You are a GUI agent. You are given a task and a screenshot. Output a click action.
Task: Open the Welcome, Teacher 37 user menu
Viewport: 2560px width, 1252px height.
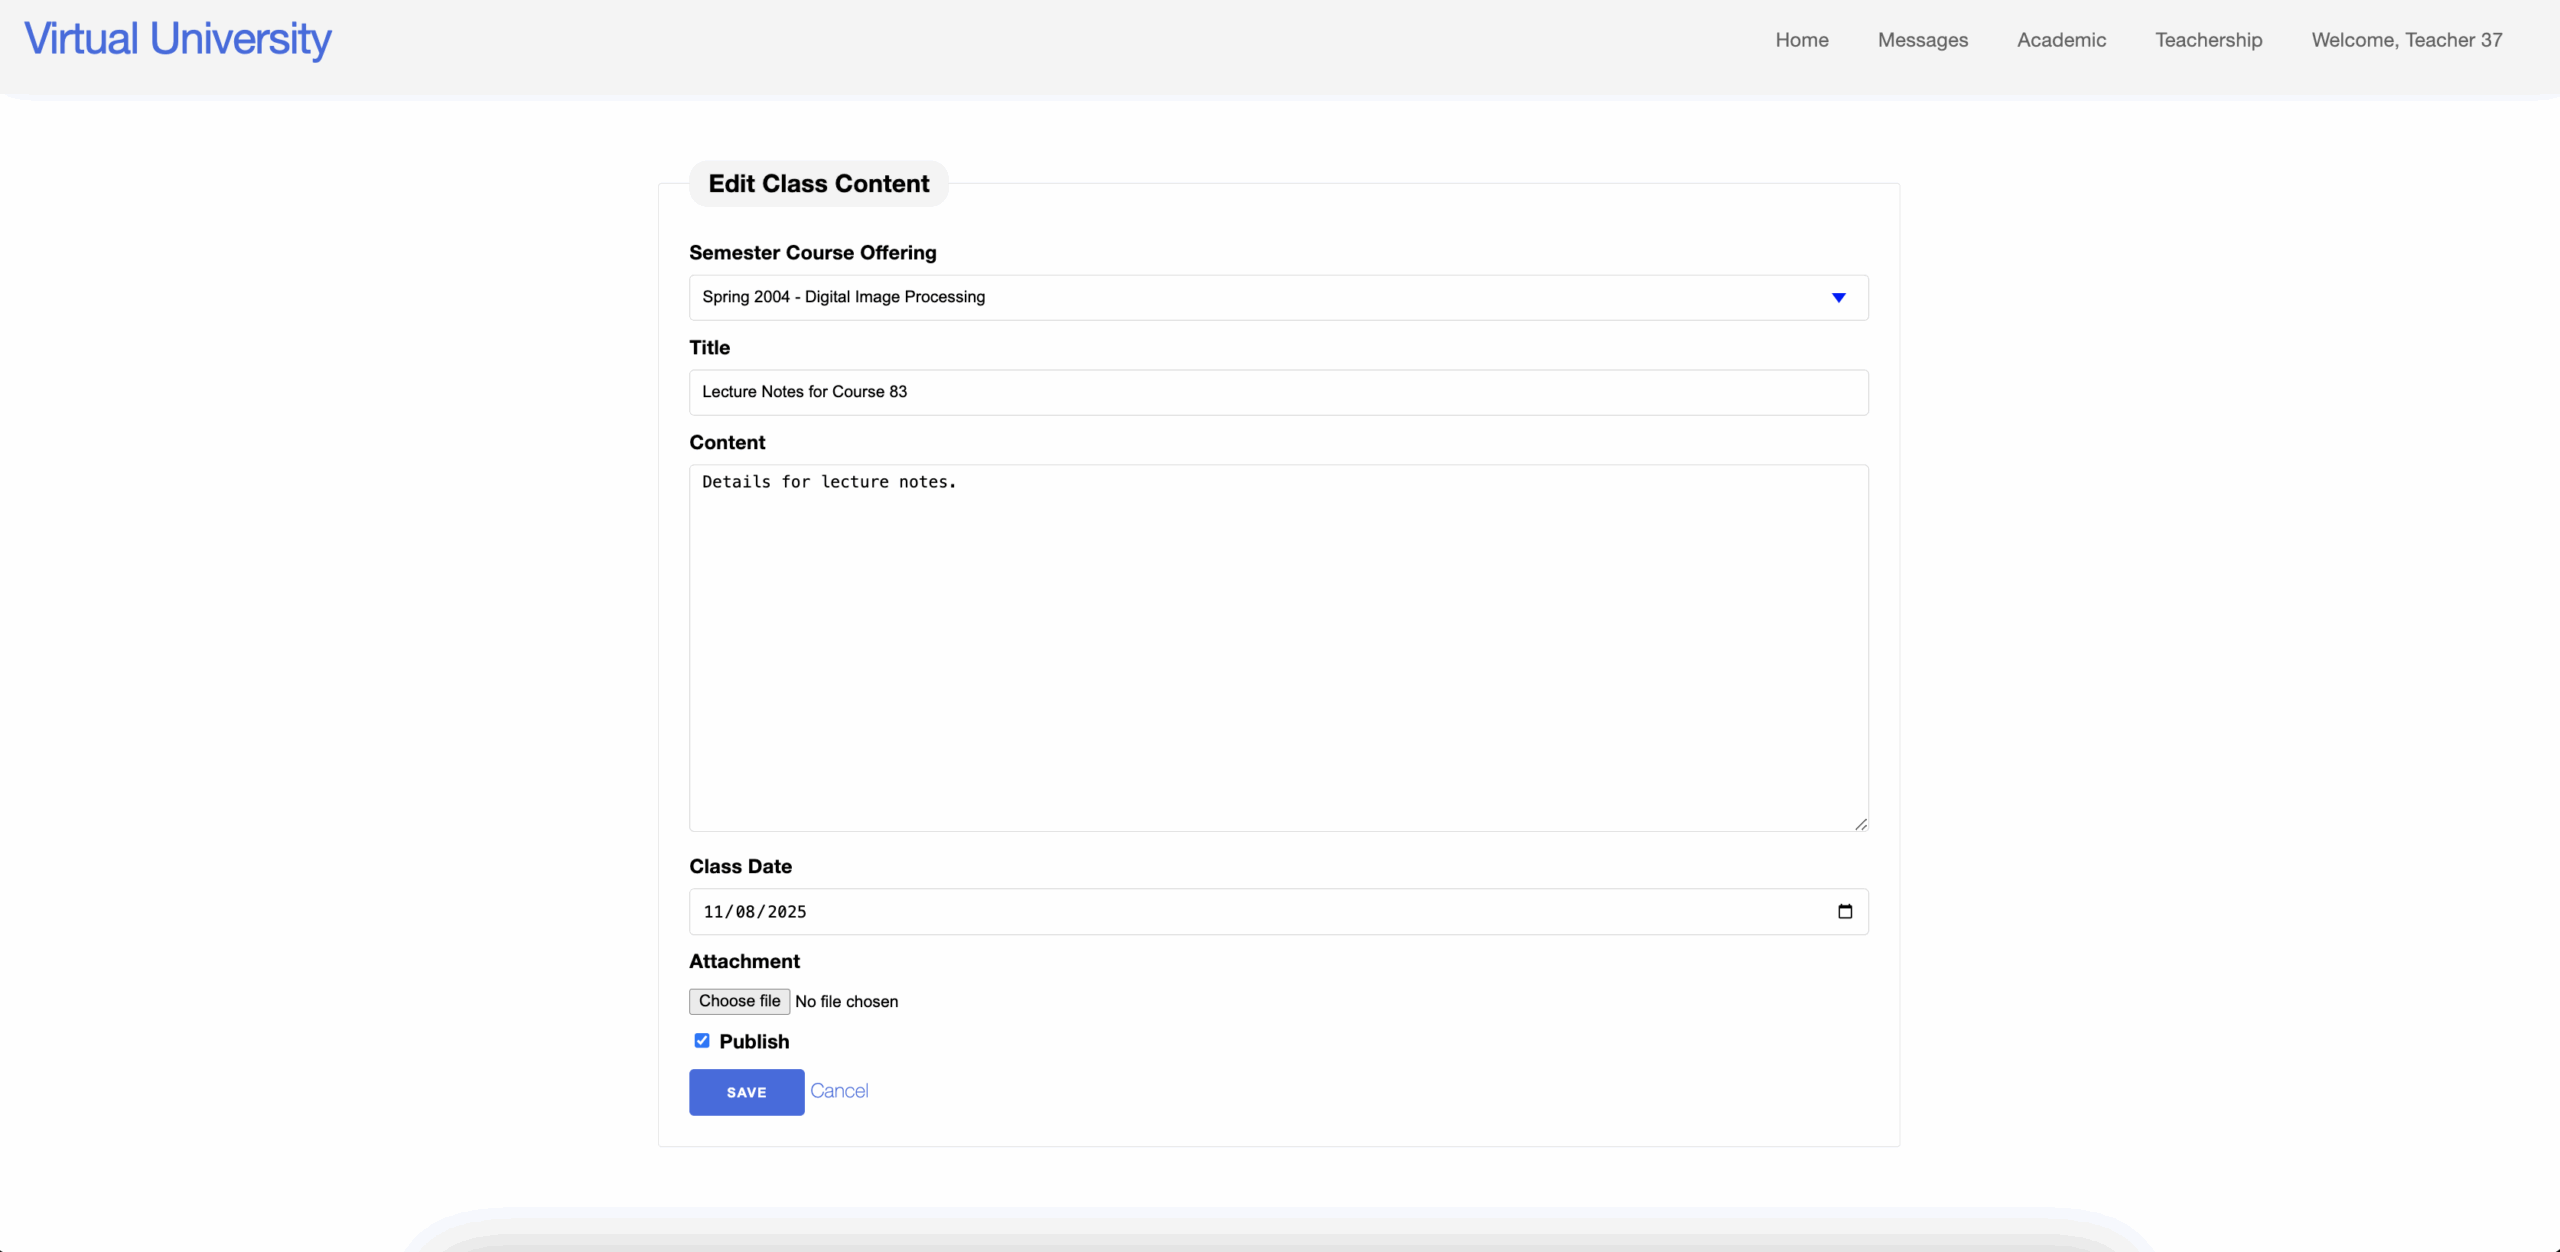[2406, 40]
